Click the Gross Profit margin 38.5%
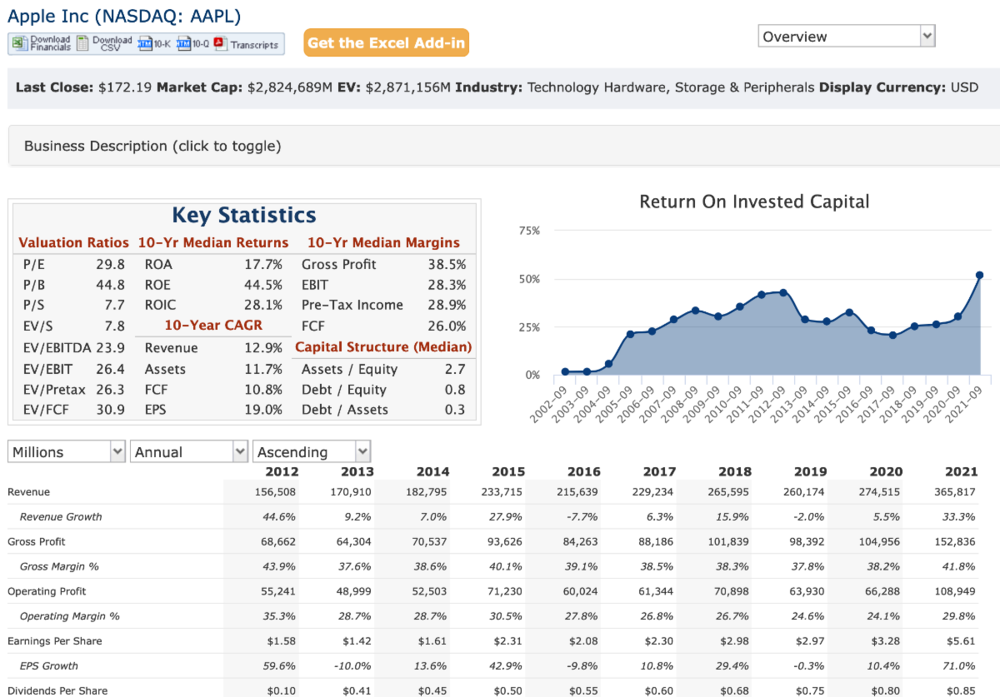The height and width of the screenshot is (697, 1000). 447,264
